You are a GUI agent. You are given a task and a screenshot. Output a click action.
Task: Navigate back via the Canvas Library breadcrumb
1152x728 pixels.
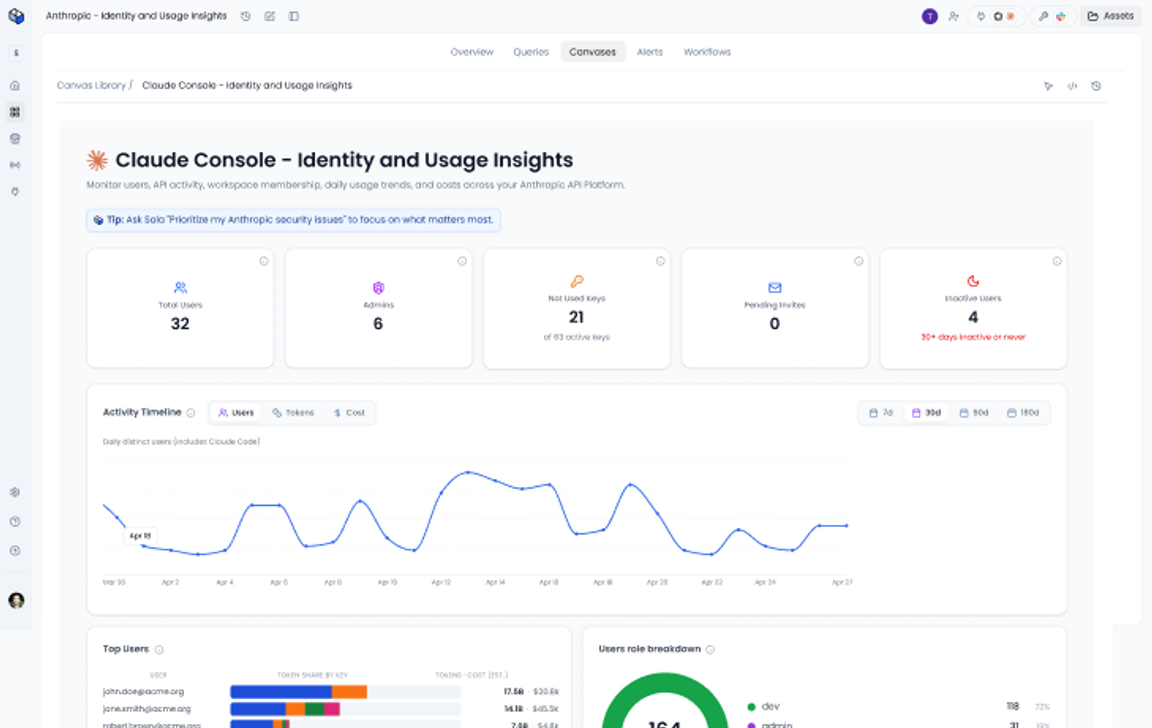click(90, 85)
